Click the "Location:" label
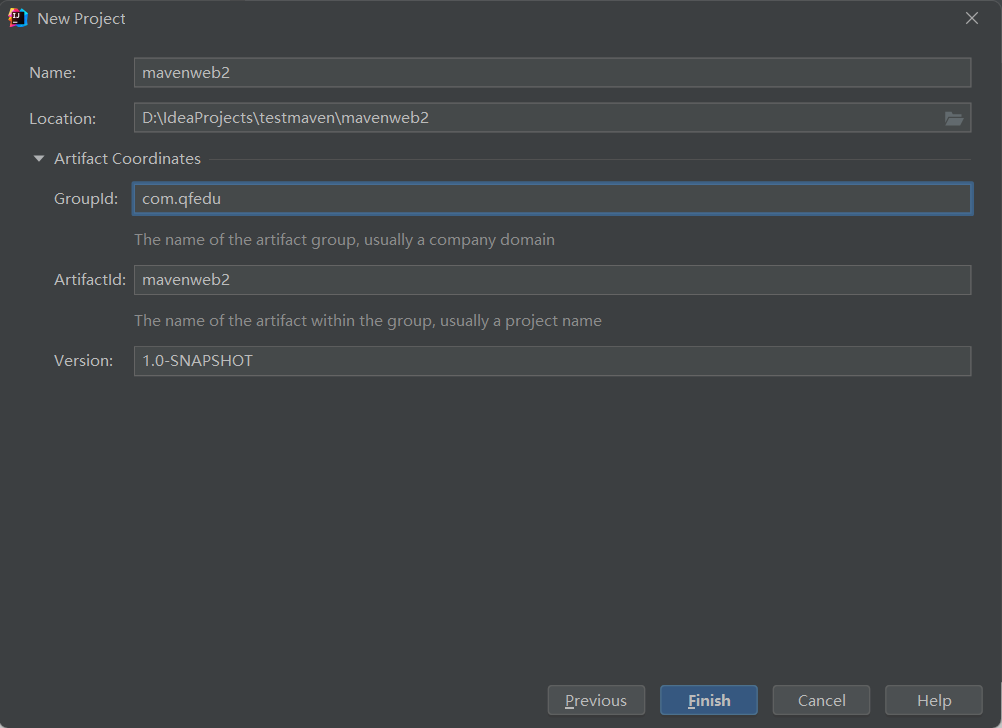Screen dimensions: 1002x728 (63, 118)
